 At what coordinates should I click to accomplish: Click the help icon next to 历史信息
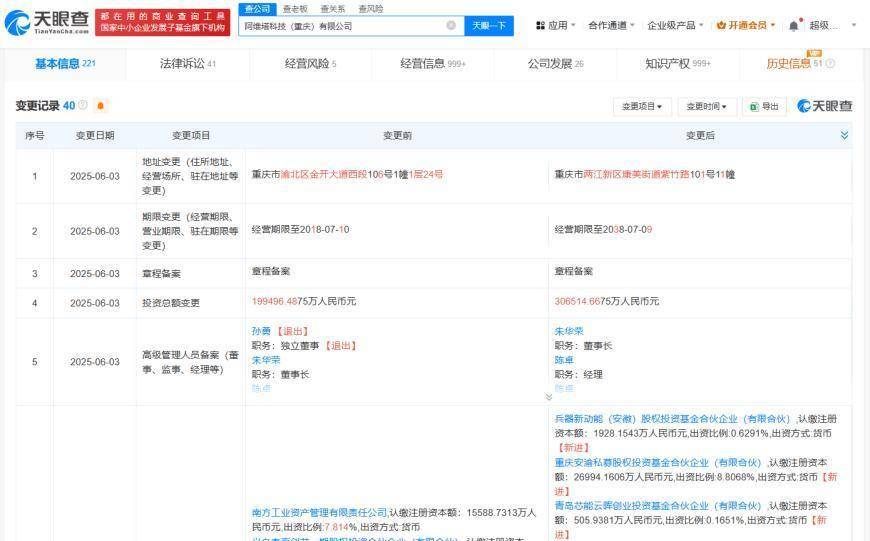point(830,63)
